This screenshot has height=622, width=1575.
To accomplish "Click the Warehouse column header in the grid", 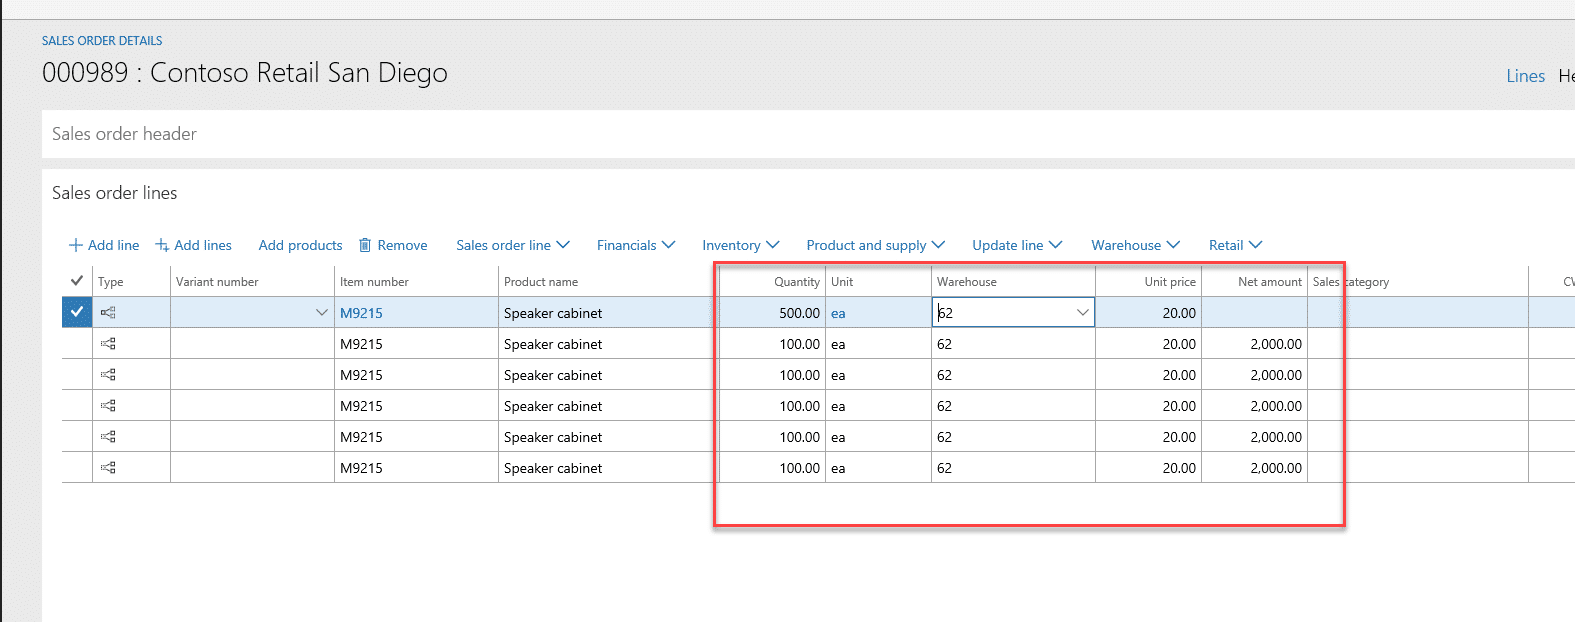I will click(x=966, y=282).
